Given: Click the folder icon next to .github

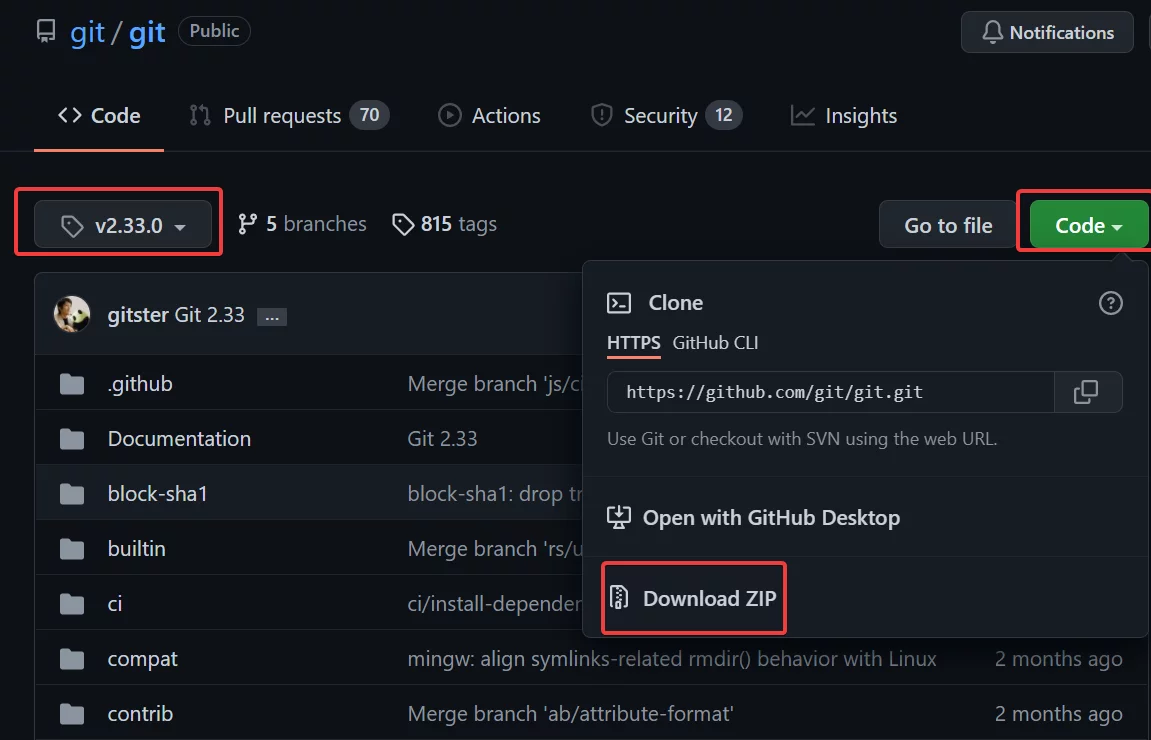Looking at the screenshot, I should (x=72, y=384).
